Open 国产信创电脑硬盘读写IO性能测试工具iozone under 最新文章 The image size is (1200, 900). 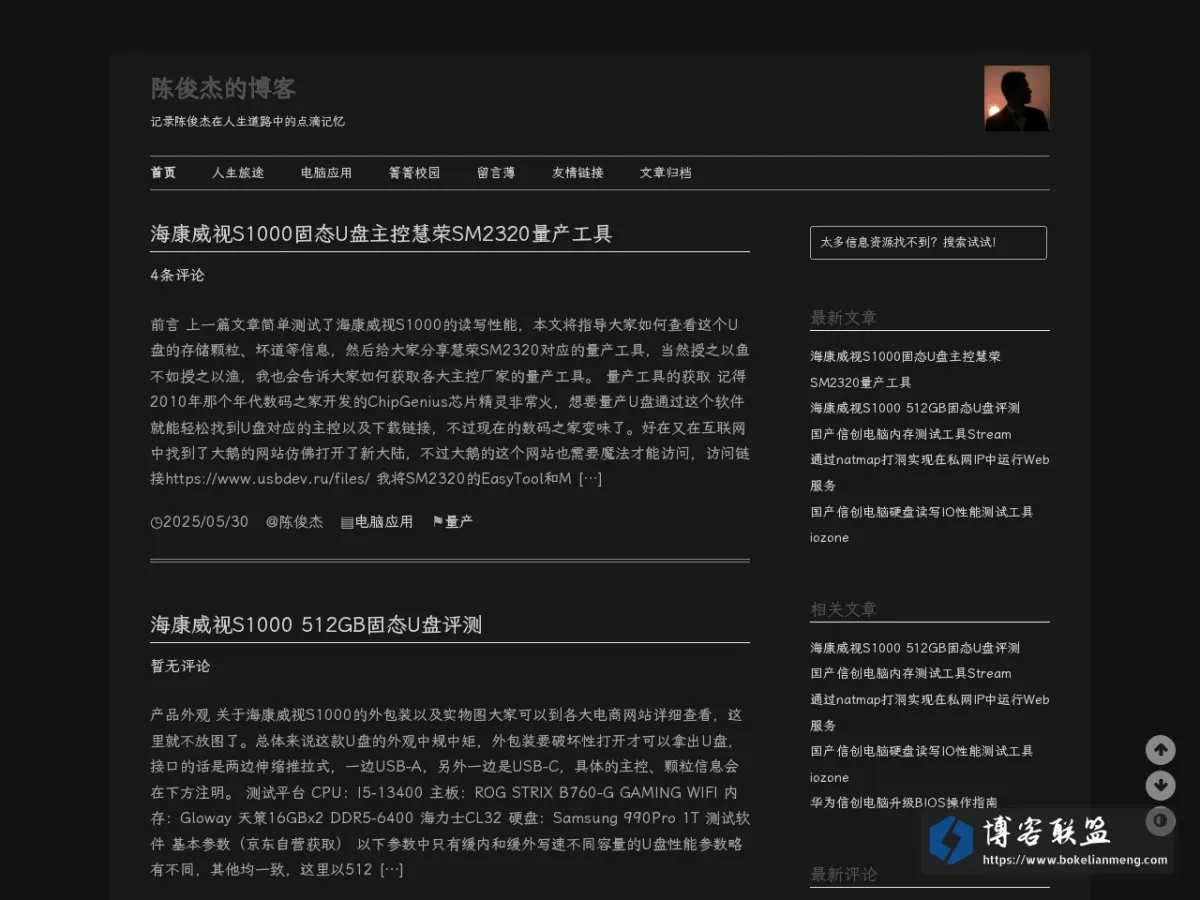(x=922, y=524)
